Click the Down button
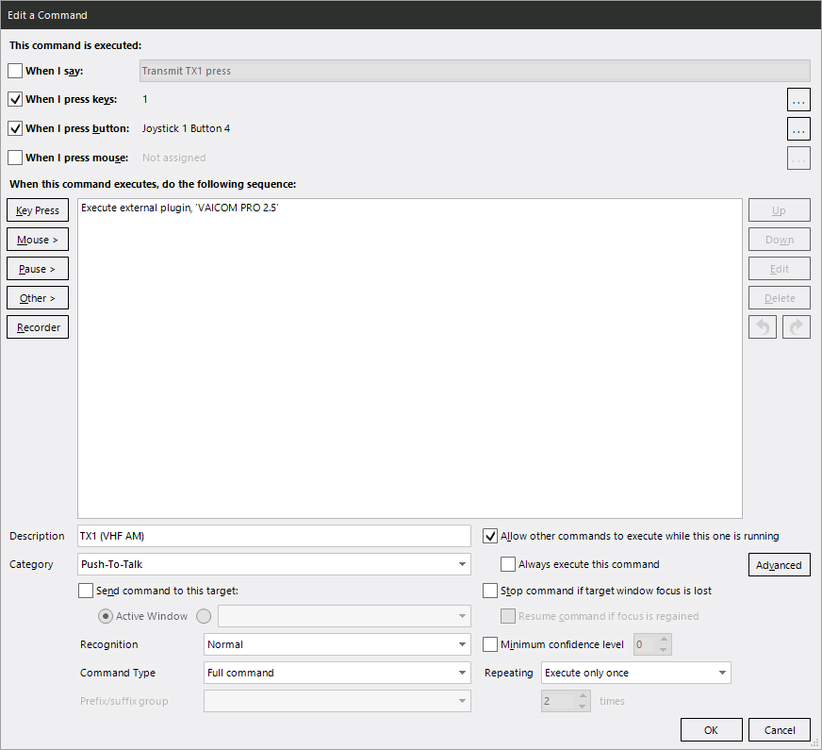 [x=779, y=240]
